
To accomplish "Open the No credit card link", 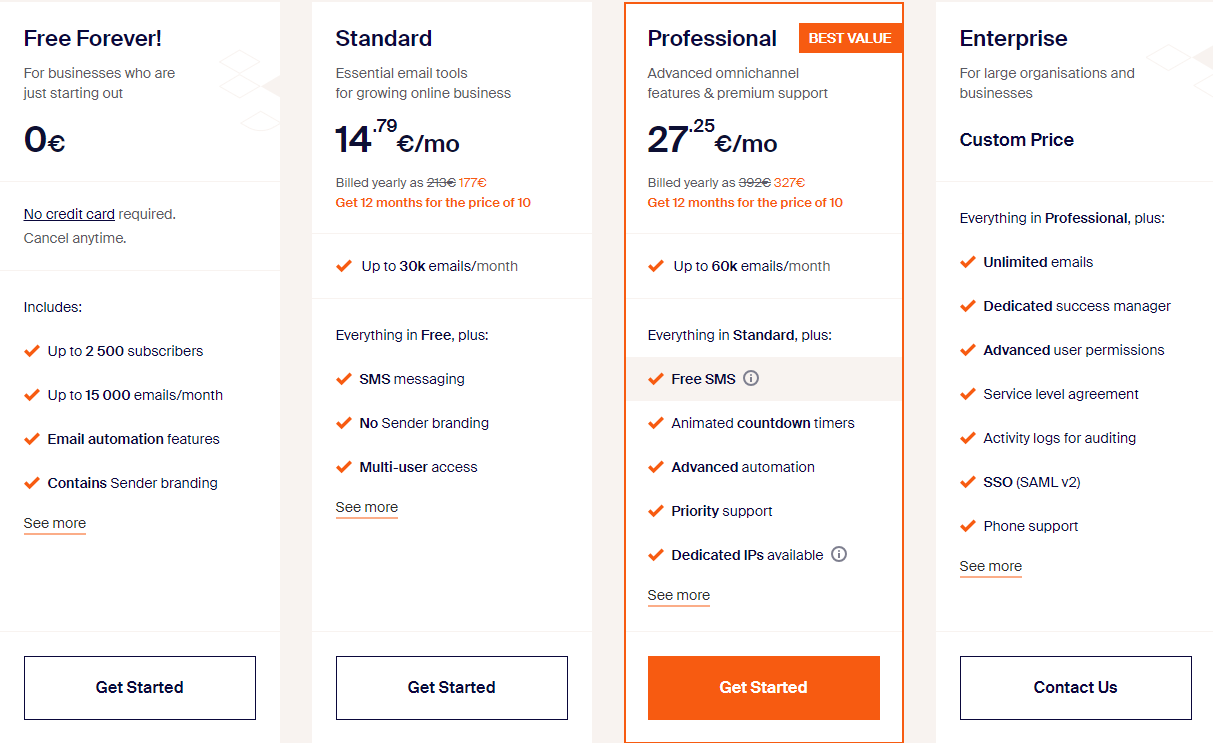I will (69, 214).
